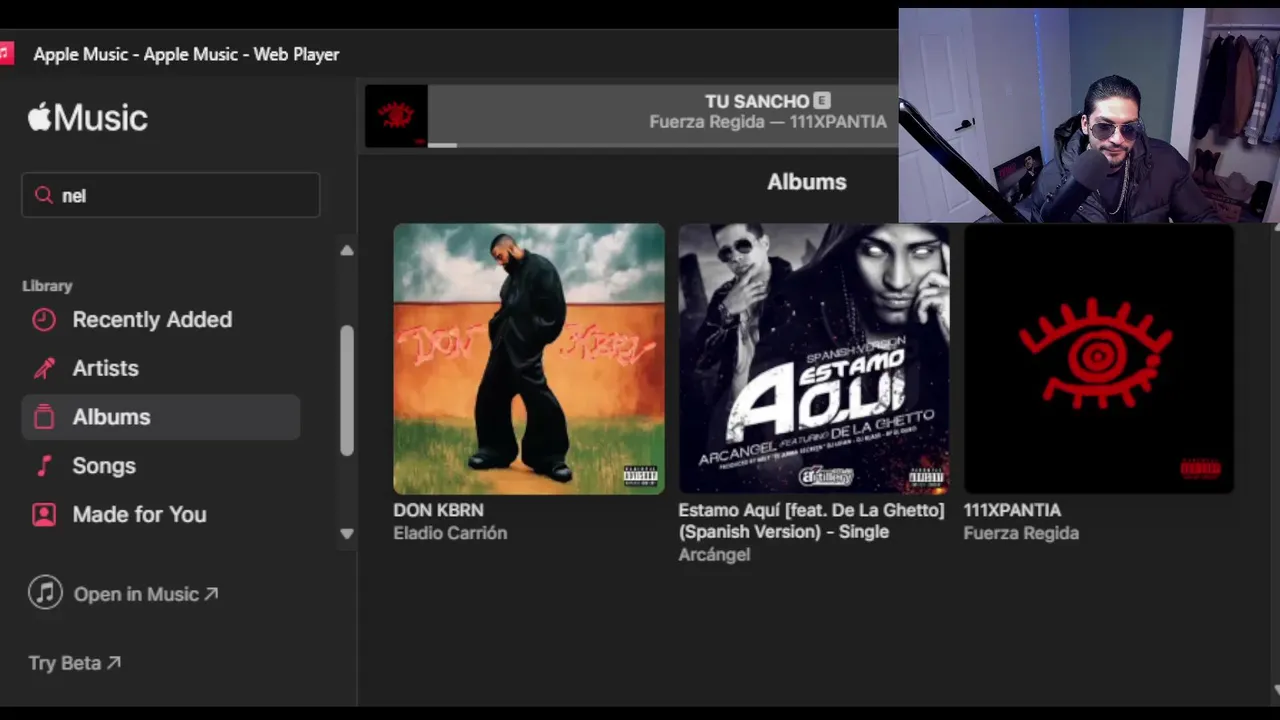This screenshot has height=720, width=1280.
Task: Click the Library section label
Action: pos(47,286)
